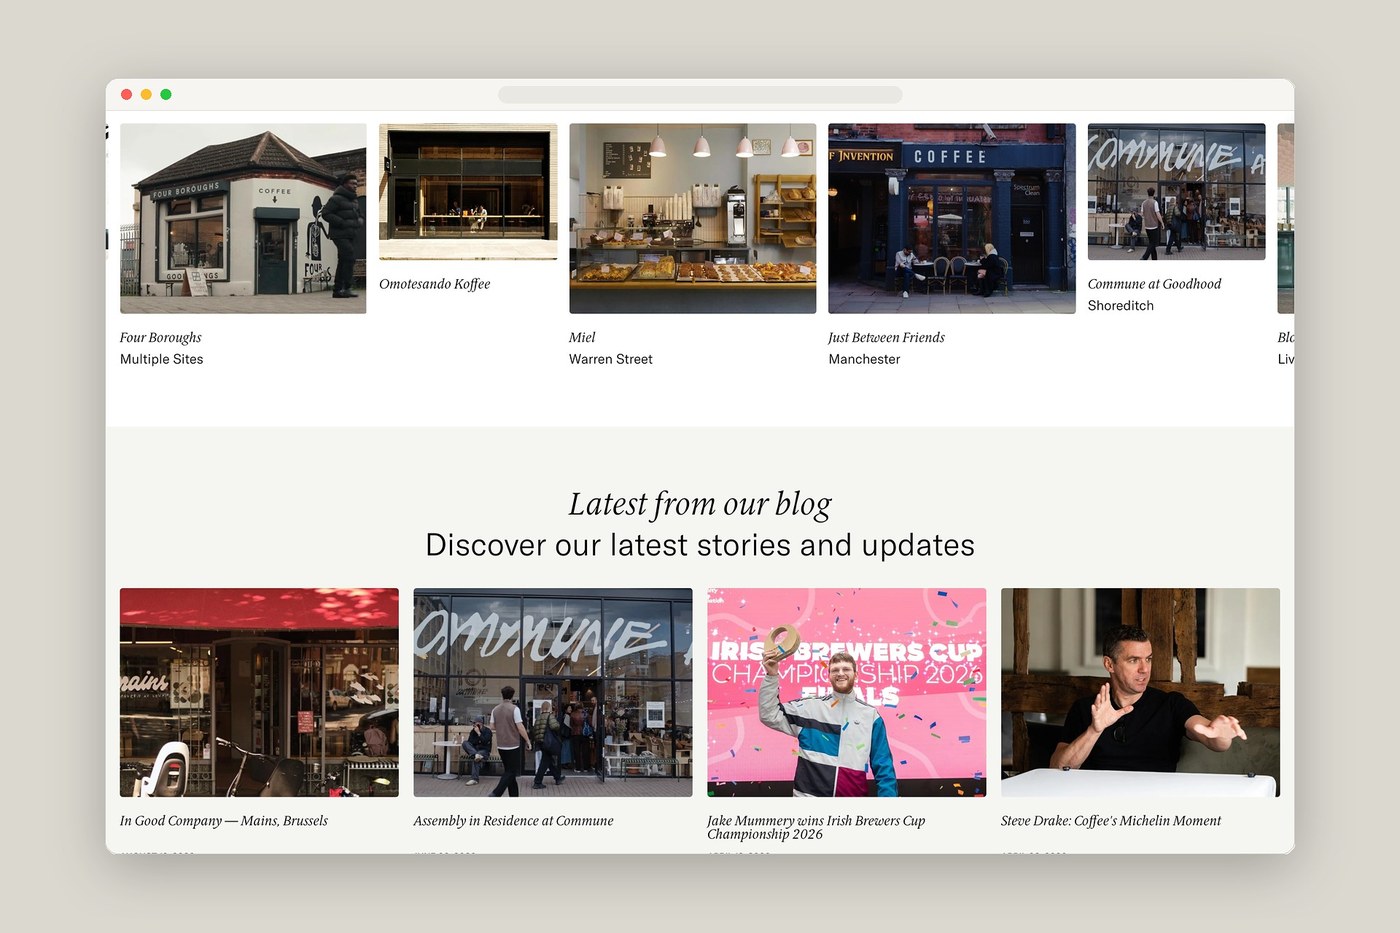Read Steve Drake: Coffee's Michelin Moment post
This screenshot has width=1400, height=933.
pyautogui.click(x=1111, y=821)
